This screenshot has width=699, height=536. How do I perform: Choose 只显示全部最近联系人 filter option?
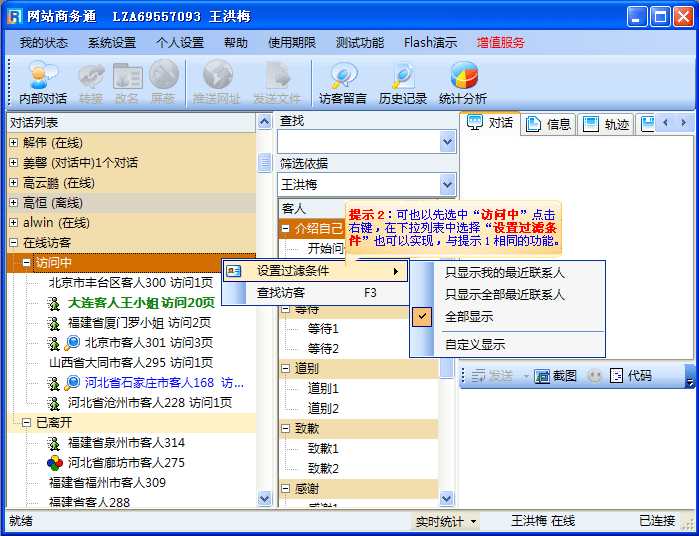tap(504, 295)
